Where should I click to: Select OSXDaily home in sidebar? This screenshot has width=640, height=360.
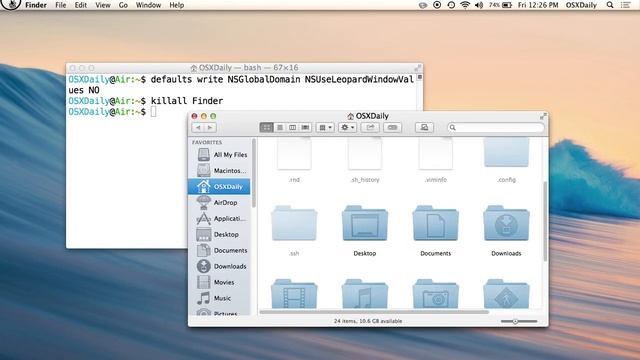pos(219,187)
